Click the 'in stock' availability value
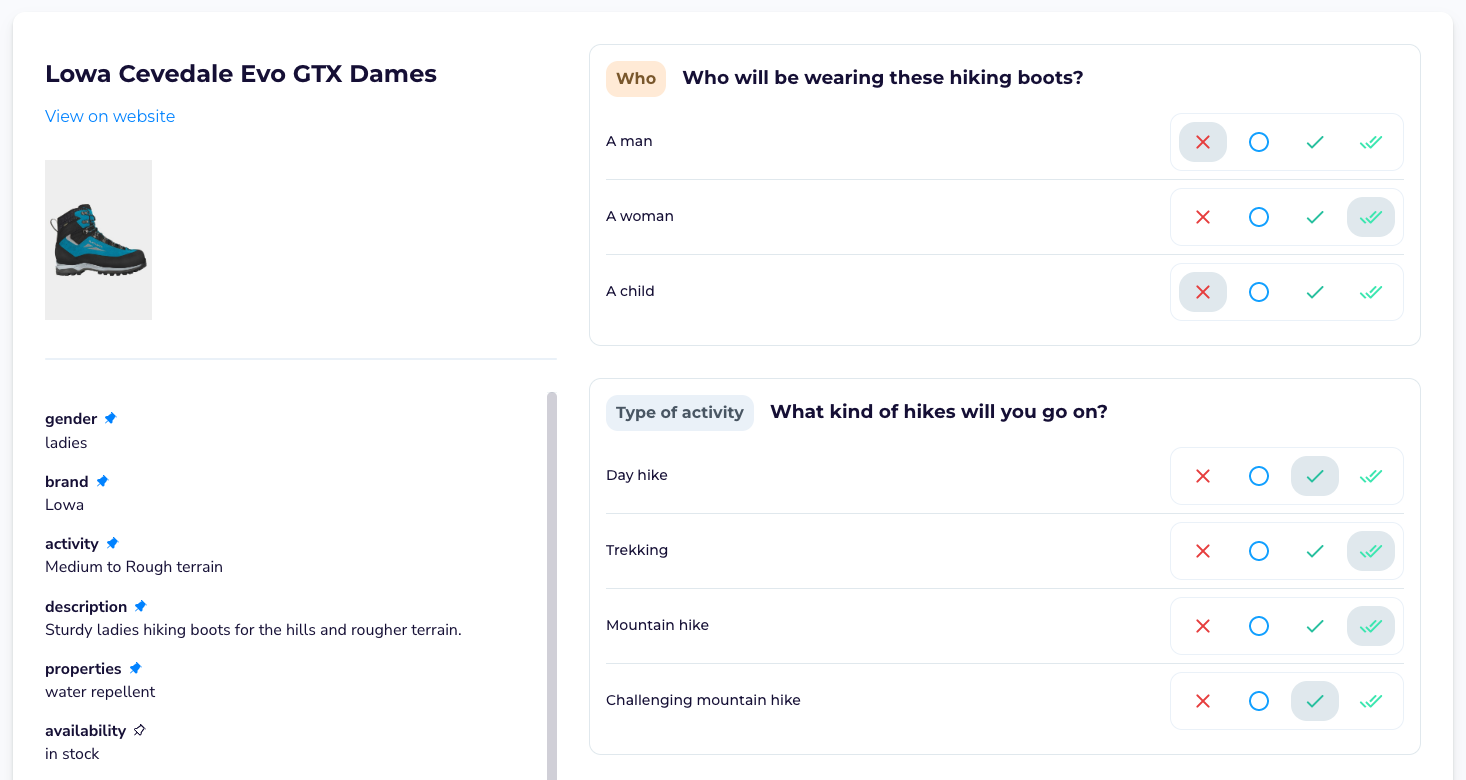Viewport: 1466px width, 780px height. pos(72,754)
